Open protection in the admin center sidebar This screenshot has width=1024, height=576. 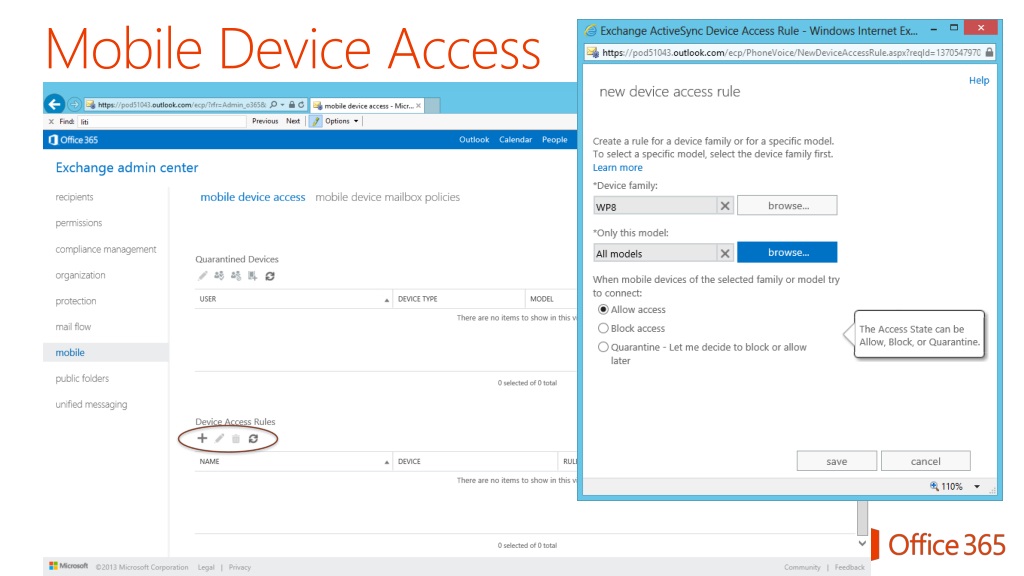click(x=76, y=301)
